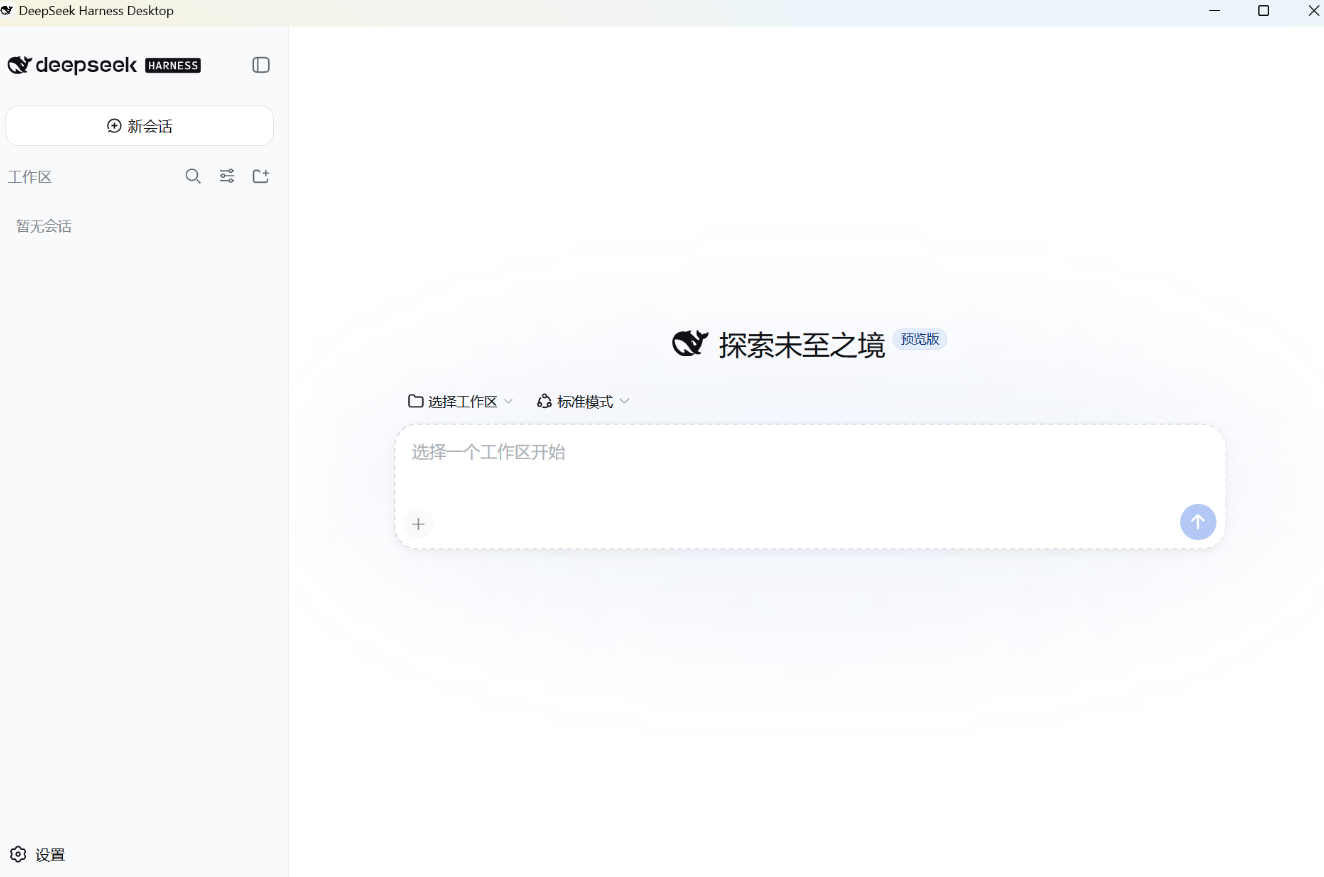The height and width of the screenshot is (877, 1324).
Task: Minimize the DeepSeek Harness Desktop window
Action: [x=1215, y=11]
